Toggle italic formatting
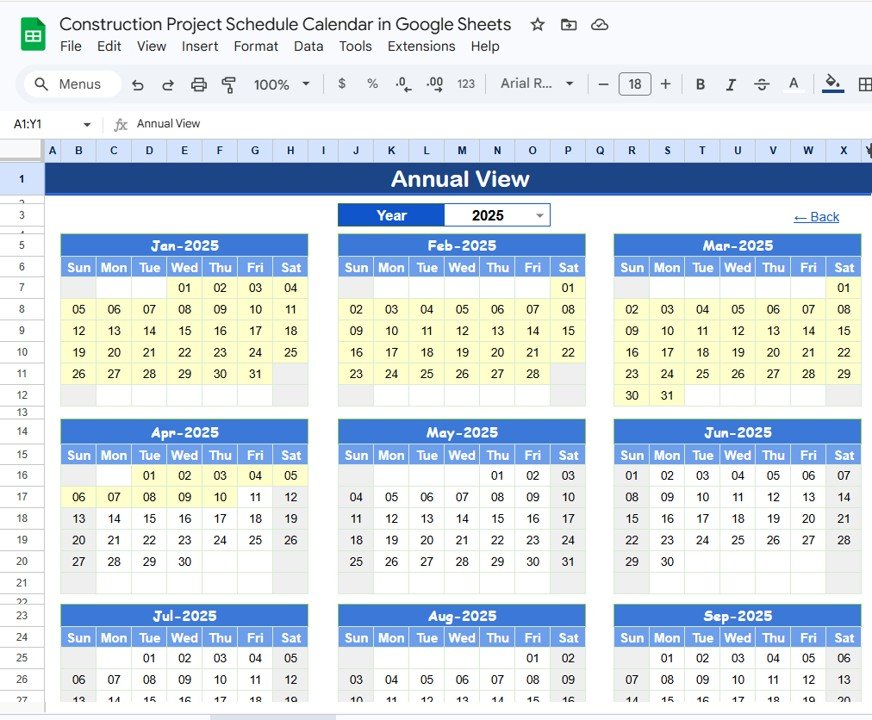 coord(729,84)
